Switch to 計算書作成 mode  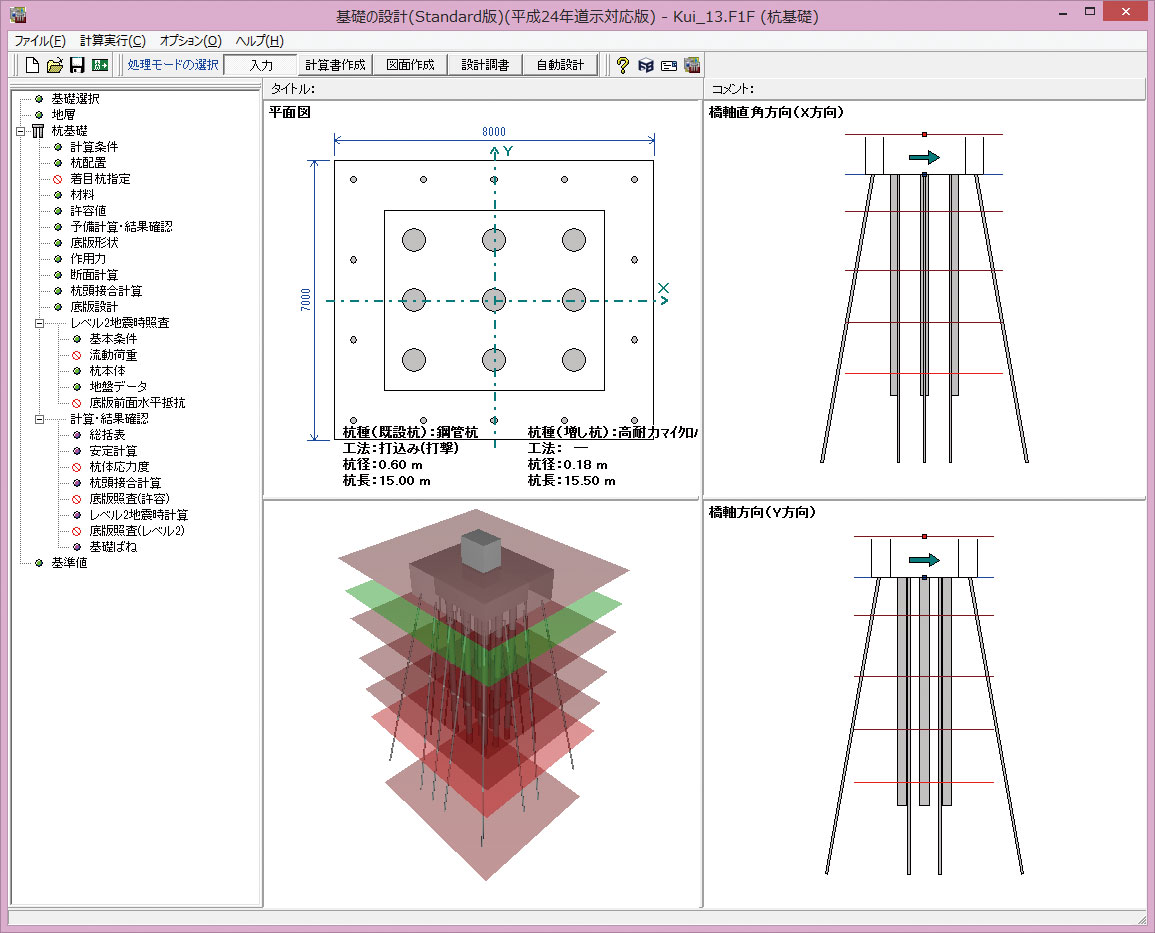point(335,66)
